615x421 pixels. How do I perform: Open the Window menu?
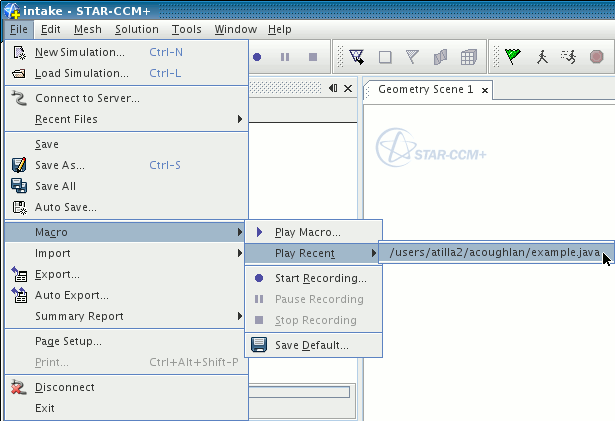point(236,29)
